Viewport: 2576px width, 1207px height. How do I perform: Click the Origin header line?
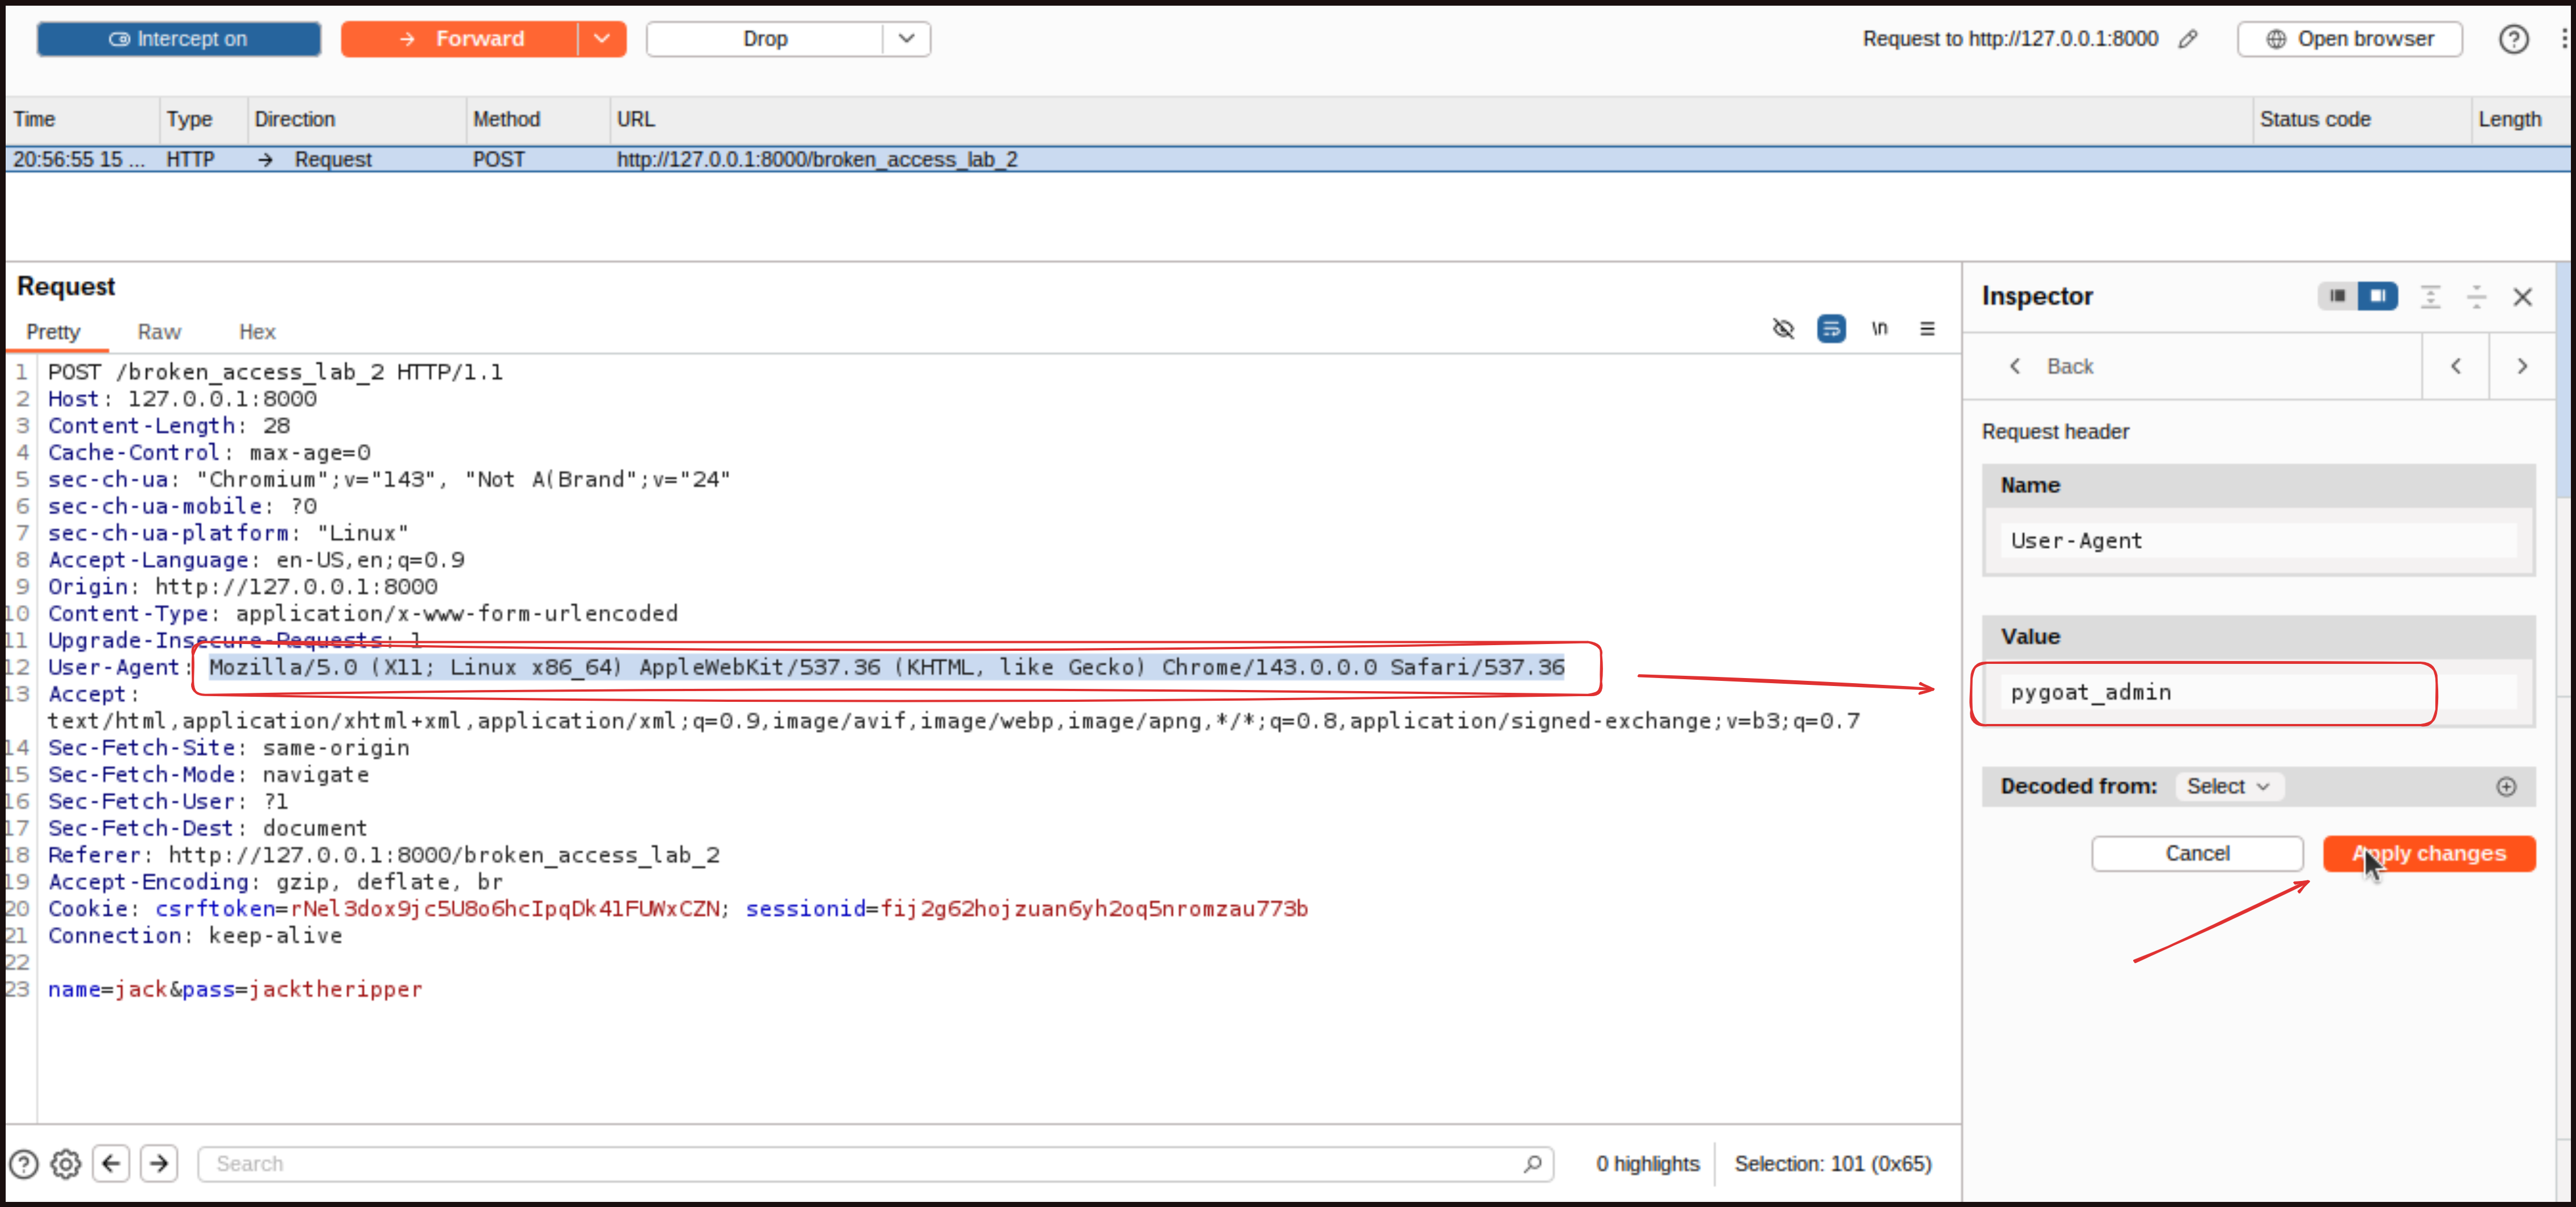click(x=243, y=587)
